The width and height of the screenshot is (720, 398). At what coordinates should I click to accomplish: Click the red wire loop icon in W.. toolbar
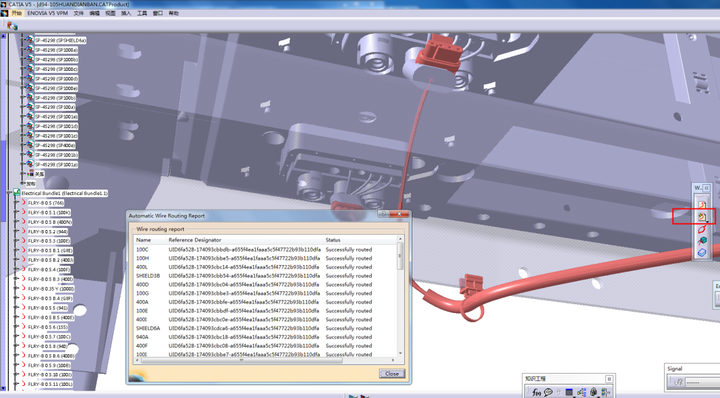click(x=702, y=229)
